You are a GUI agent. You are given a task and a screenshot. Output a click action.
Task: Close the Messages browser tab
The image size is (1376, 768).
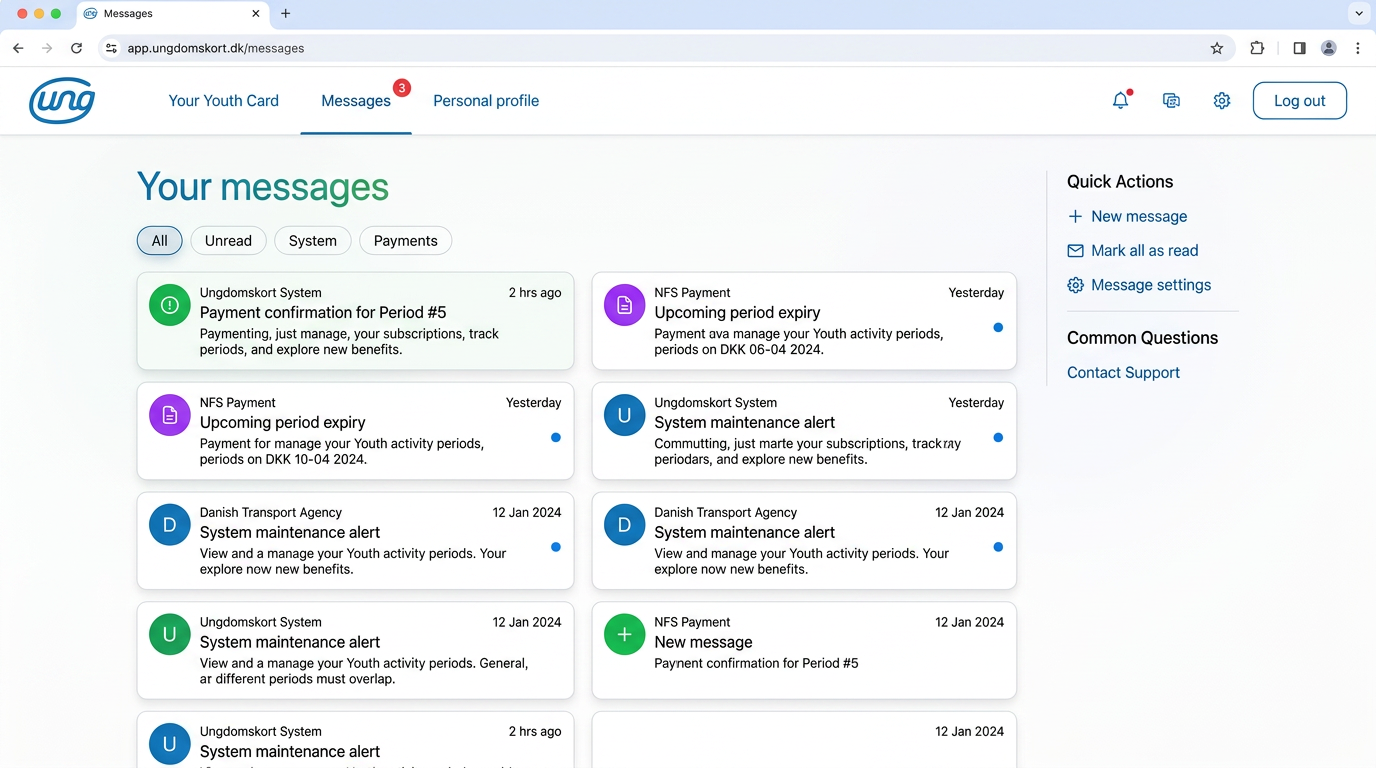(x=256, y=14)
